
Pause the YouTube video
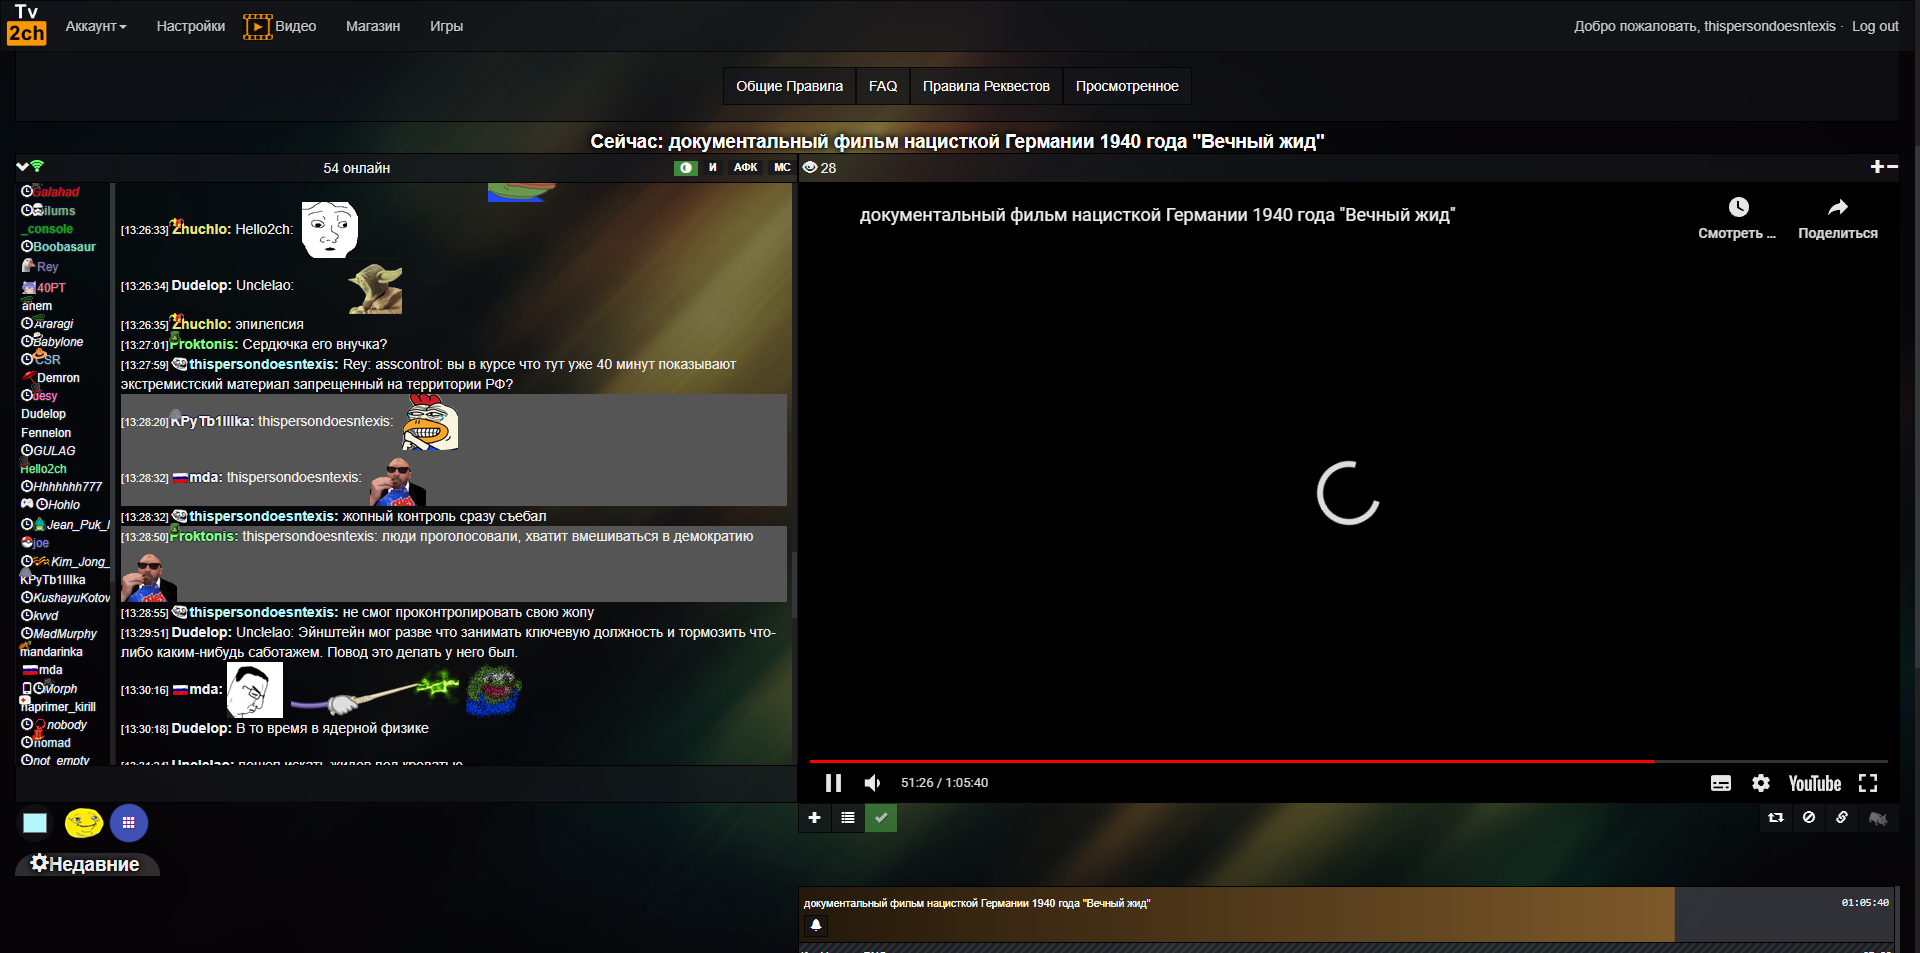point(833,783)
